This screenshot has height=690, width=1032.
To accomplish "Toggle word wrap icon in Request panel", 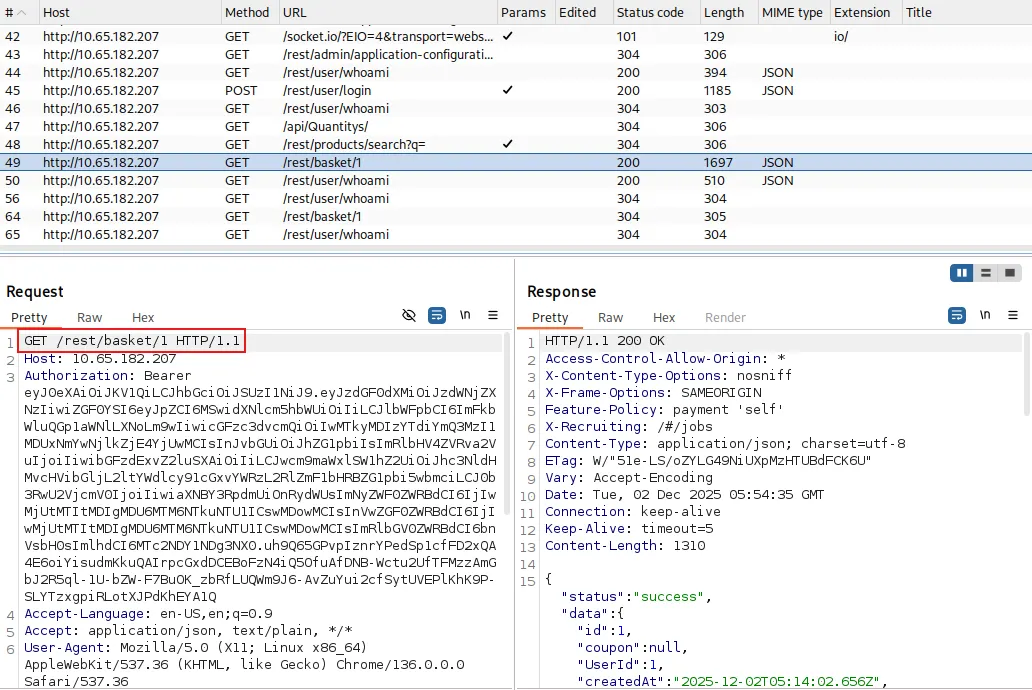I will (436, 315).
